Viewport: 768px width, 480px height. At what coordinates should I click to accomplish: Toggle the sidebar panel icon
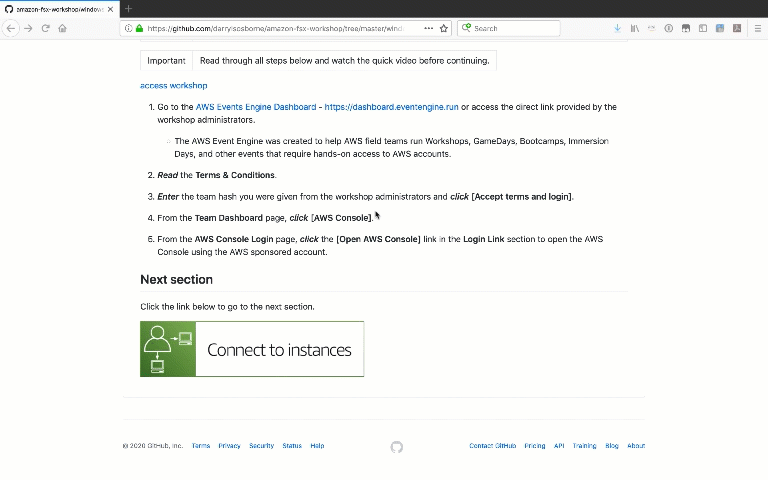[x=703, y=28]
